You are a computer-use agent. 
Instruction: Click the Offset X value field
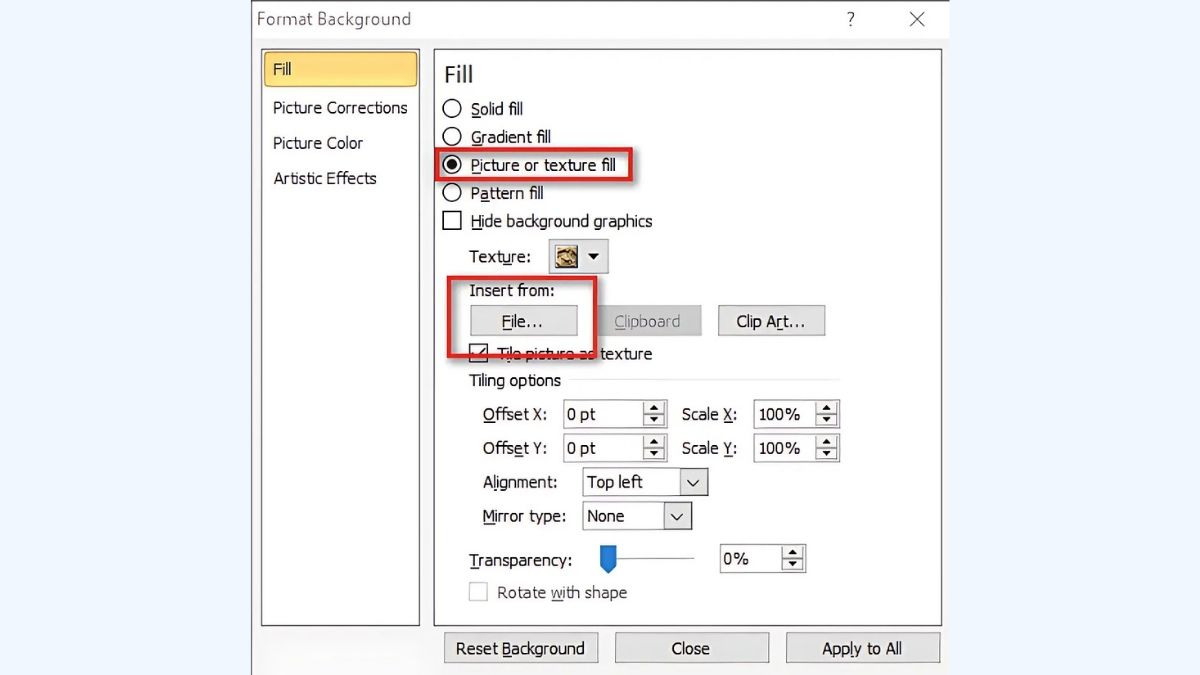pos(601,414)
